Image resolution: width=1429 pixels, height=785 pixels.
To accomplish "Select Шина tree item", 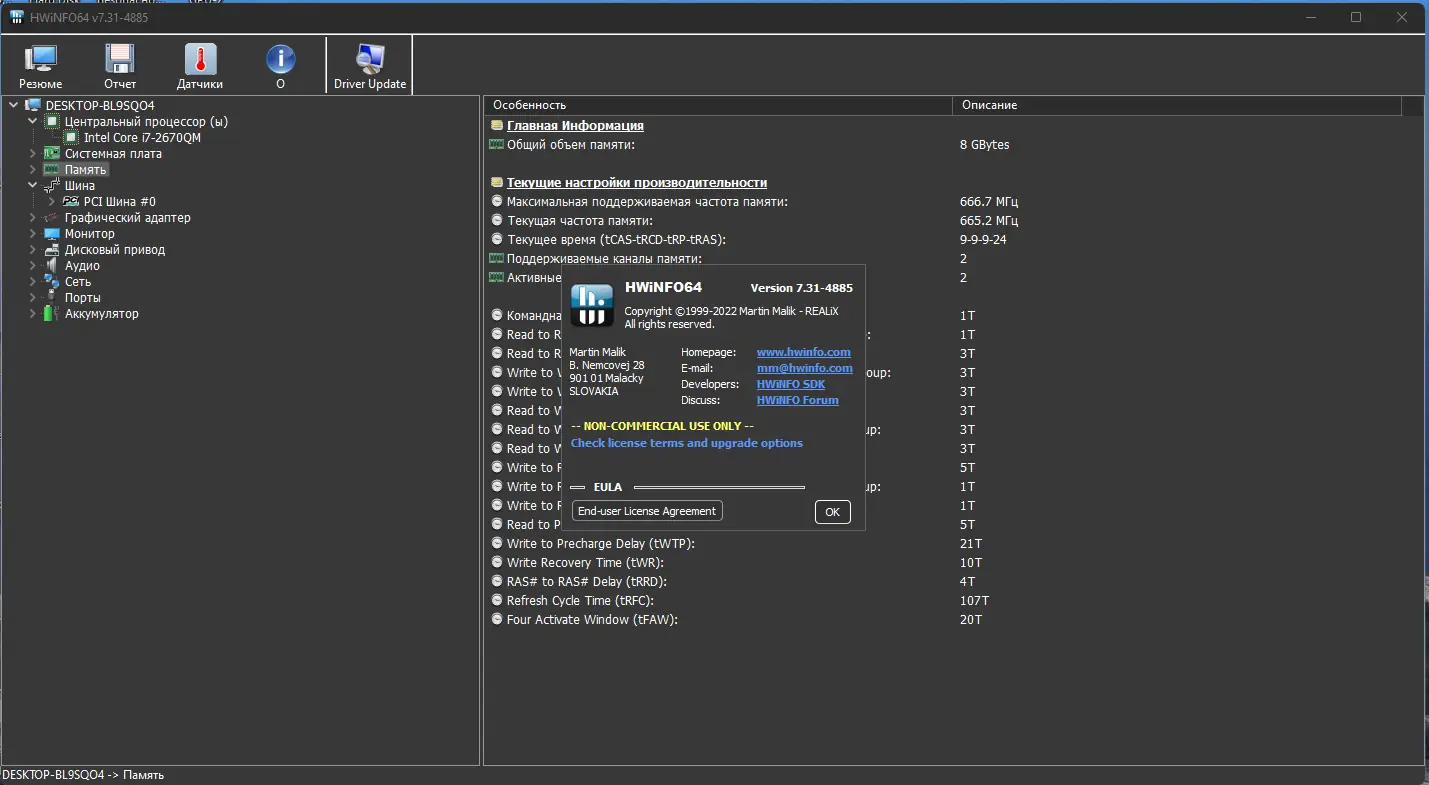I will 80,185.
